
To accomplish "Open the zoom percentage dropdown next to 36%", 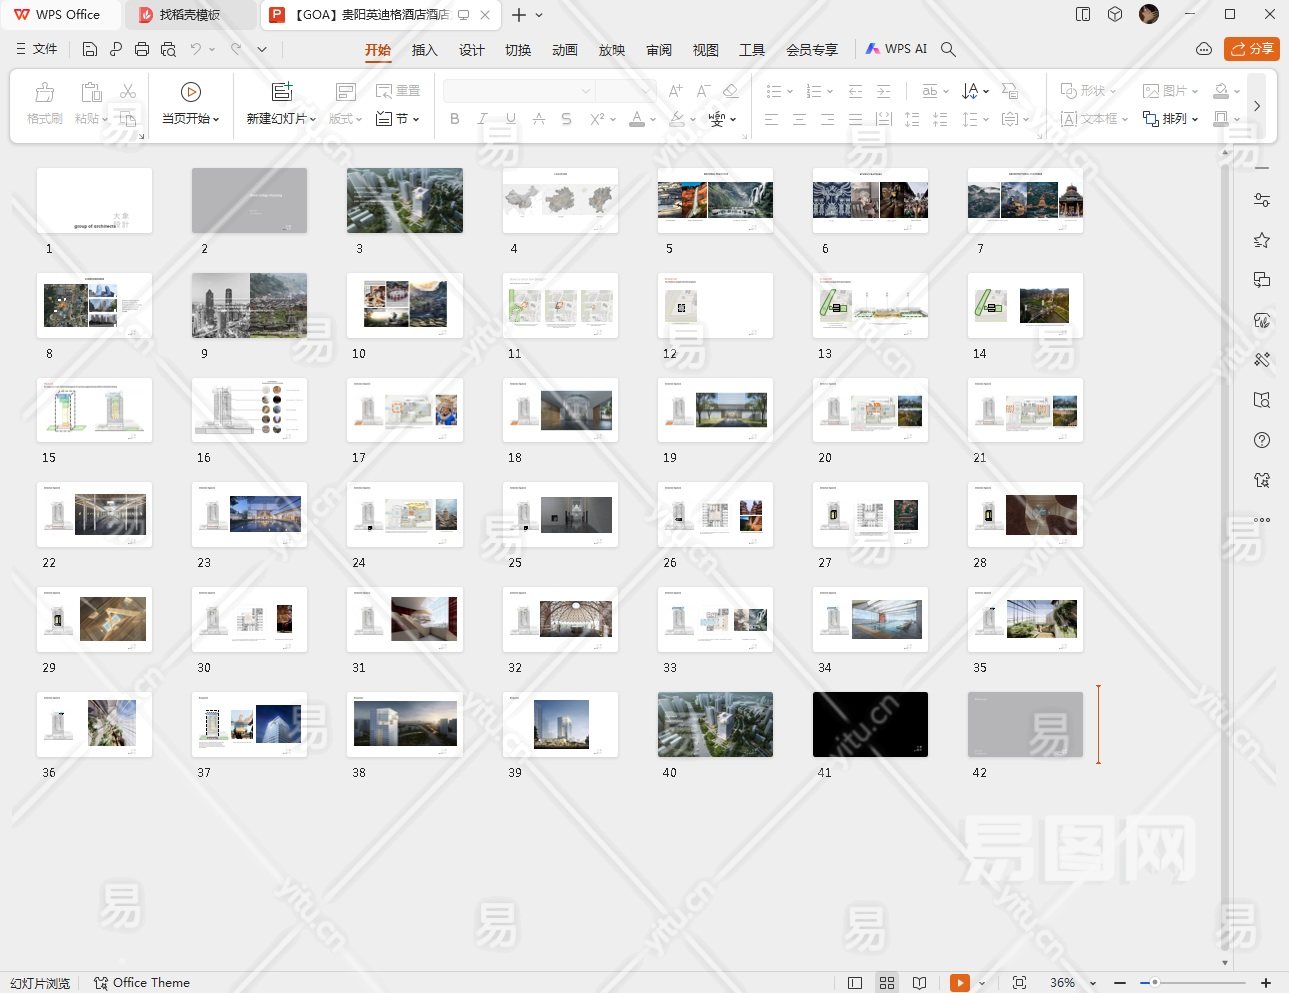I will 1093,983.
